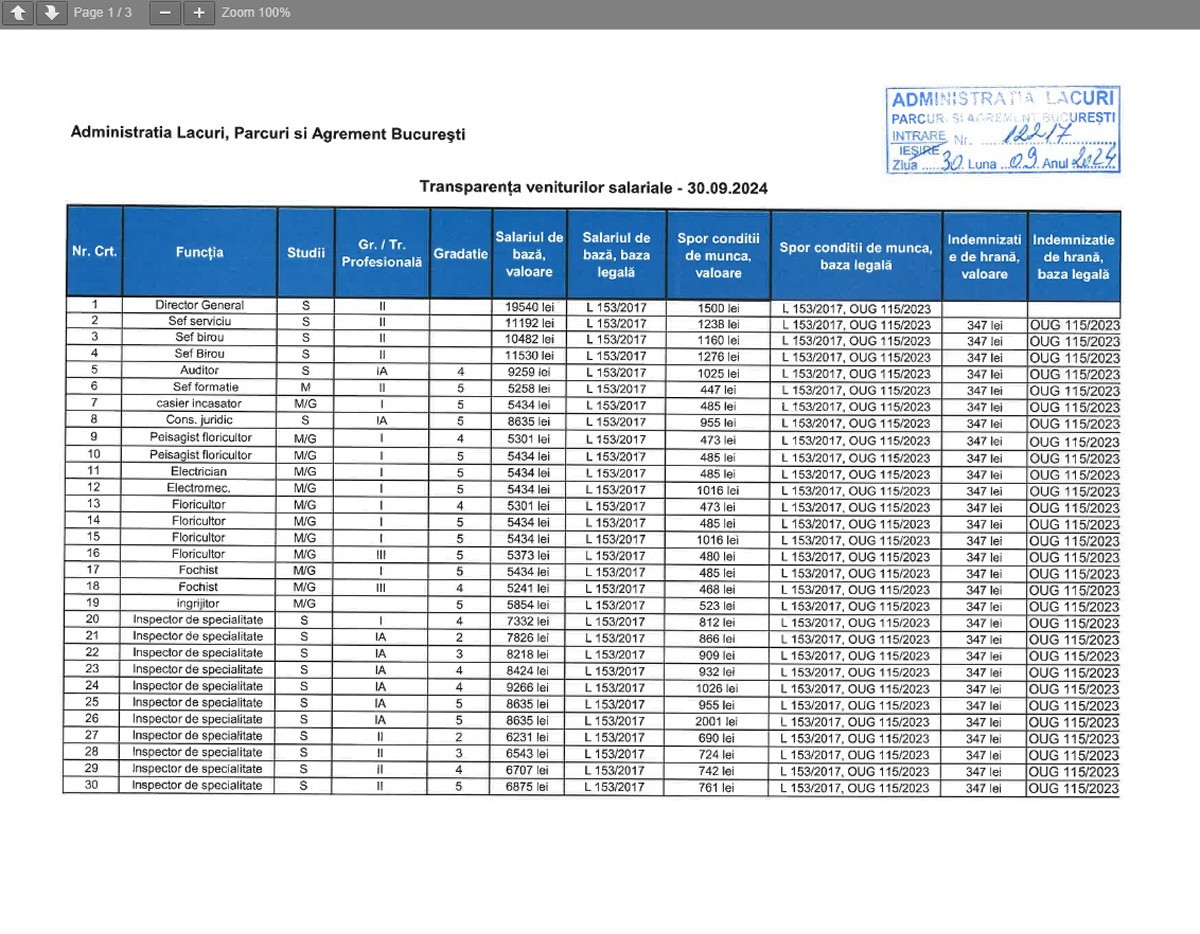Select the 'Auditor' cell
The image size is (1200, 934).
coord(200,371)
